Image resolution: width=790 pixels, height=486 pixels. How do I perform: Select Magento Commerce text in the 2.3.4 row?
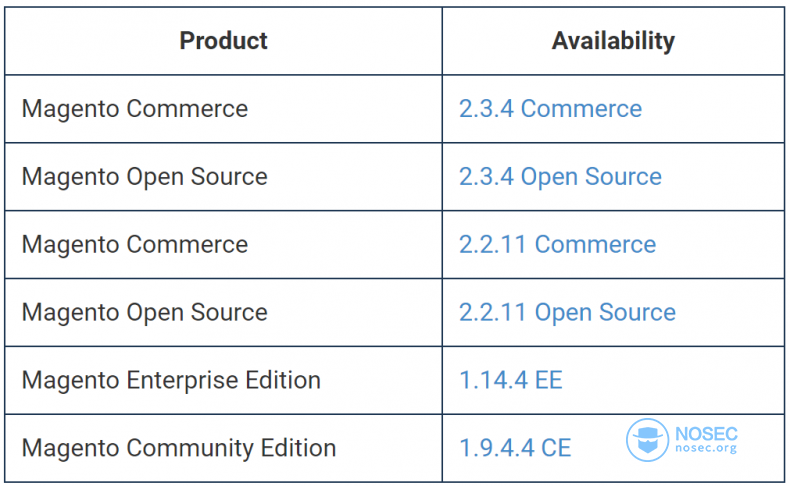pyautogui.click(x=135, y=109)
